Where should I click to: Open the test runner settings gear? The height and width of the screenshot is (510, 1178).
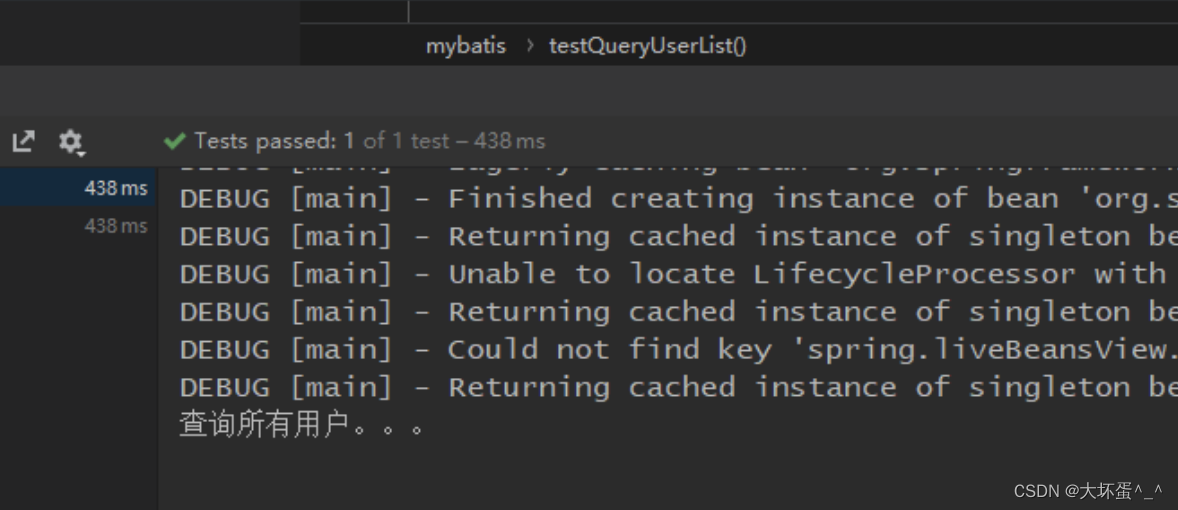[x=70, y=141]
